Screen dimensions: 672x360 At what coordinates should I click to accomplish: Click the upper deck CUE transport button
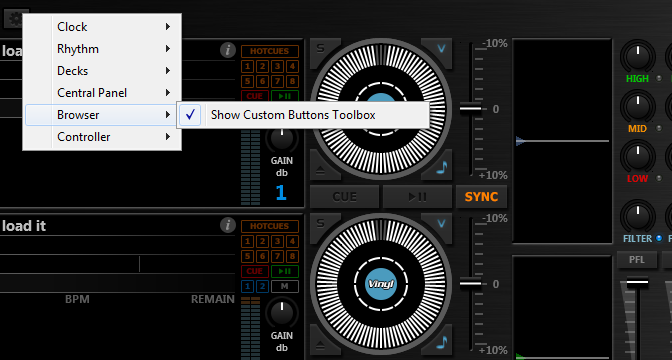click(345, 197)
